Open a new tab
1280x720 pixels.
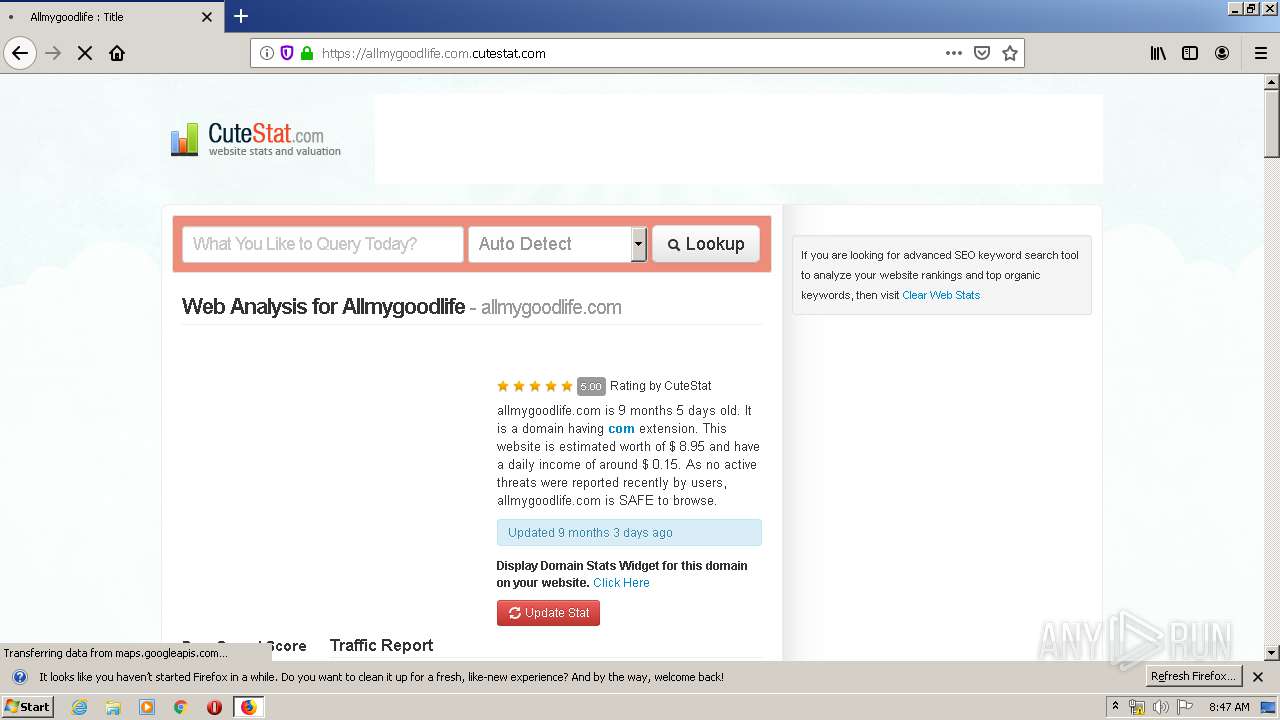click(x=241, y=16)
